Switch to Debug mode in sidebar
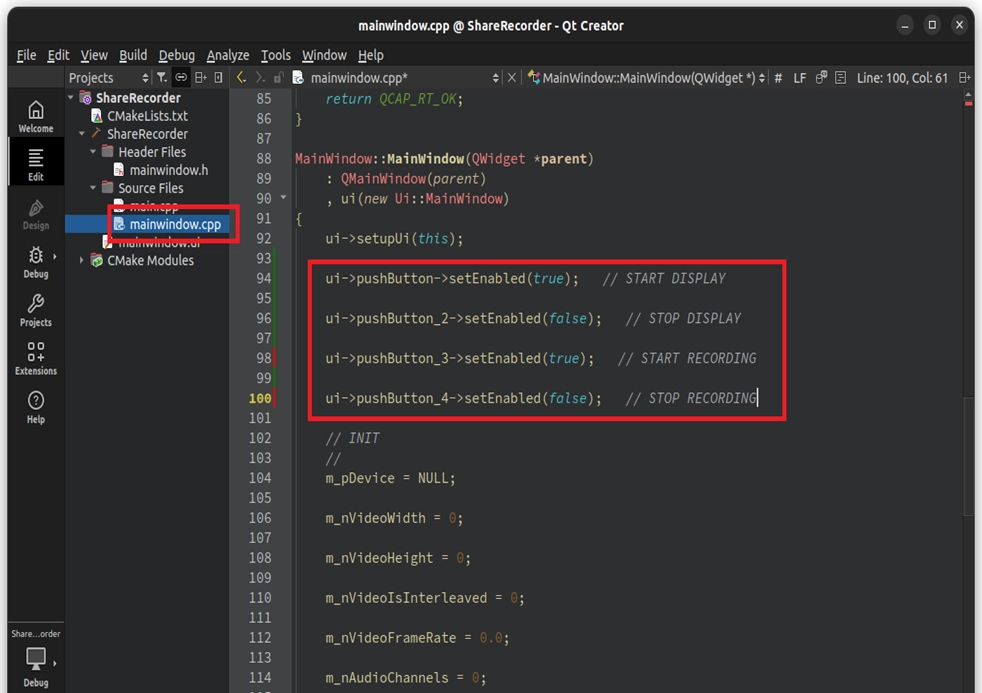This screenshot has height=693, width=982. [36, 262]
